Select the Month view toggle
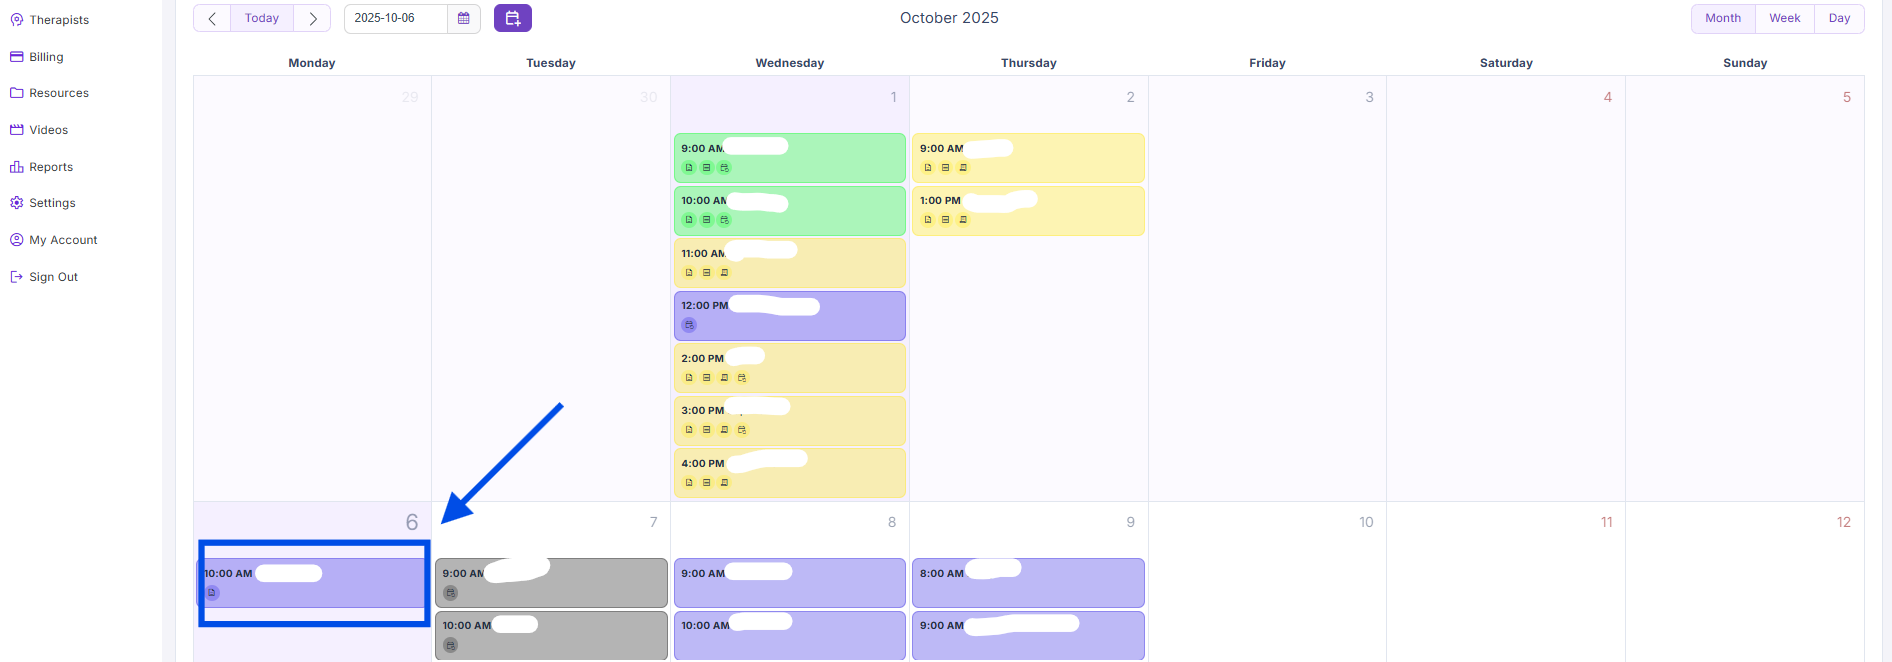The height and width of the screenshot is (662, 1892). tap(1722, 18)
